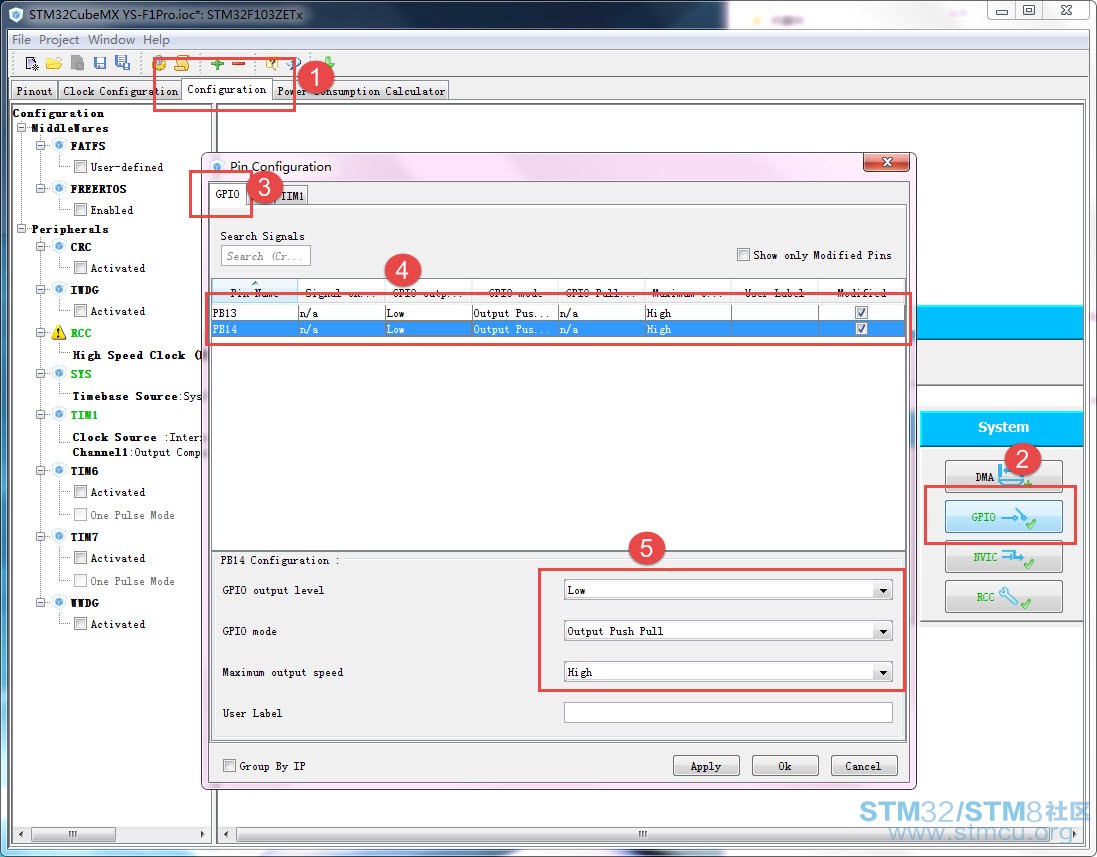Click the main pane horizontal scrollbar thumb

point(642,834)
